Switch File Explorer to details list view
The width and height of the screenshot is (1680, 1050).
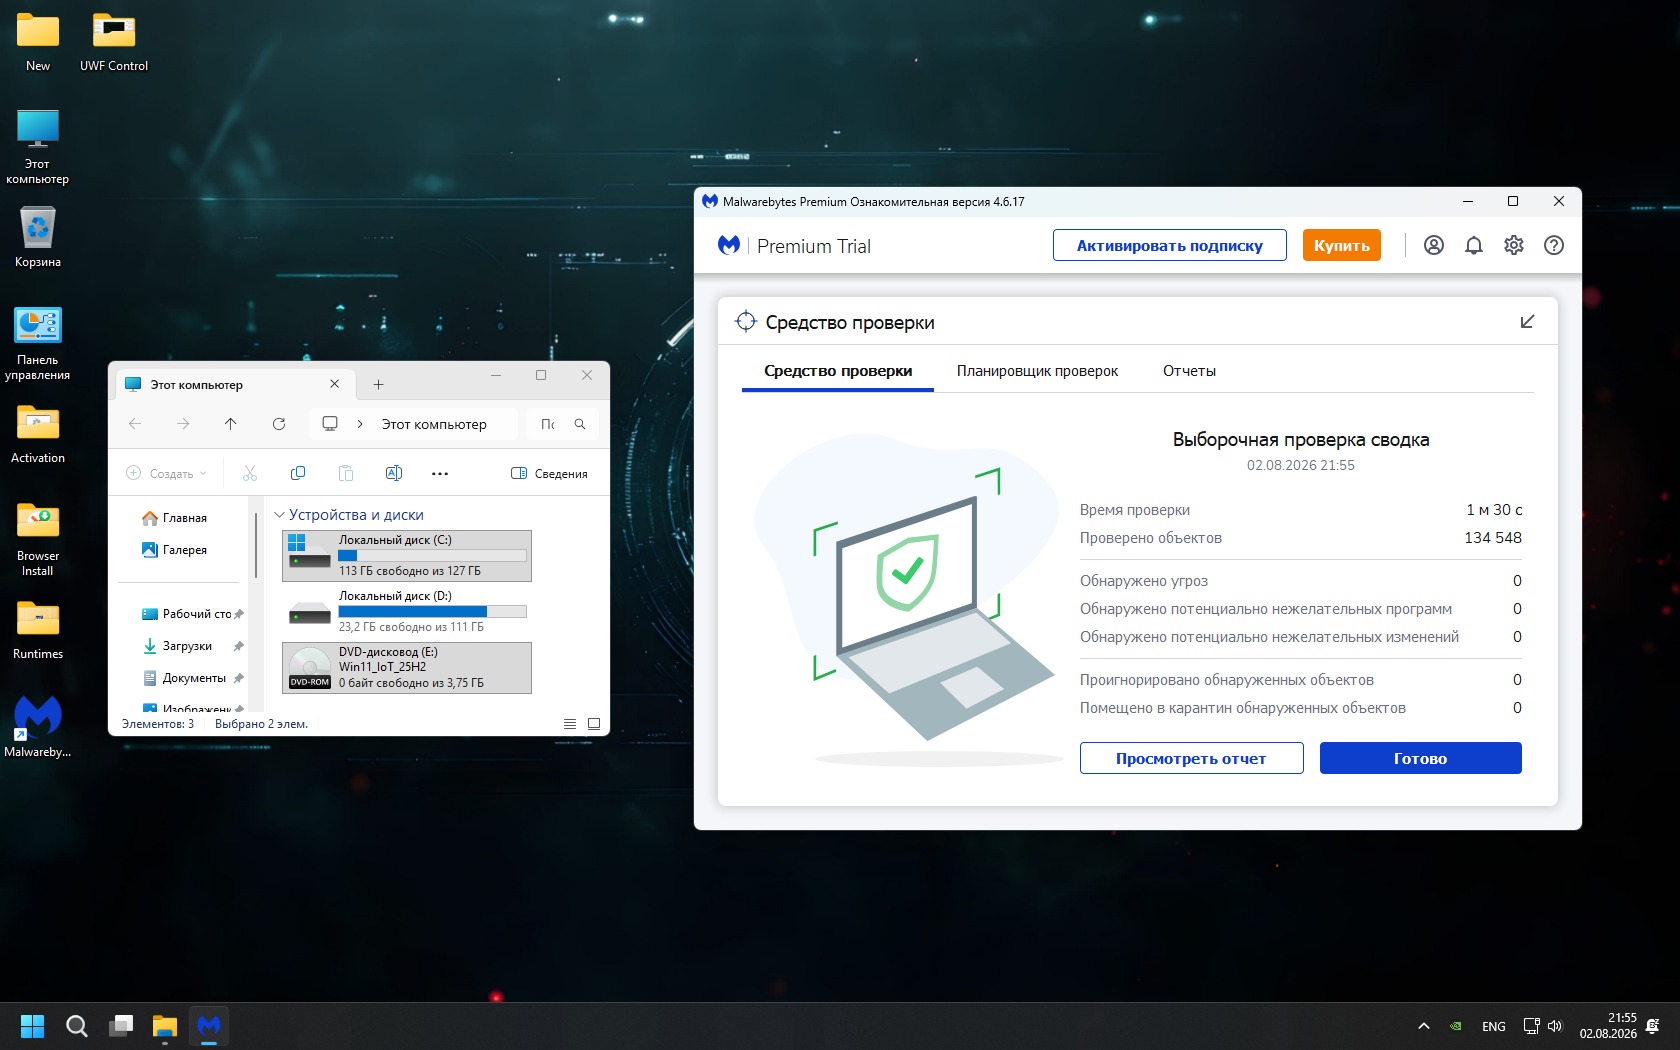click(570, 724)
